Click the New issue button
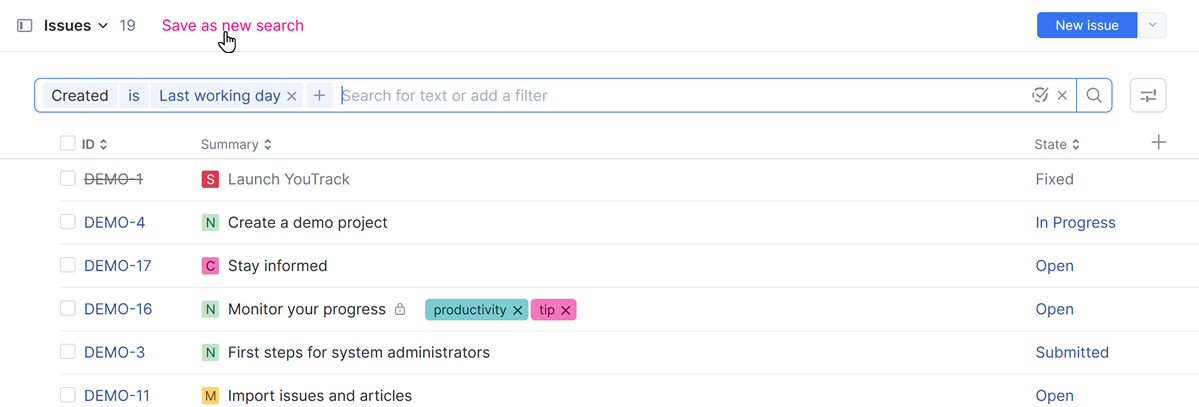The image size is (1199, 407). [1087, 26]
